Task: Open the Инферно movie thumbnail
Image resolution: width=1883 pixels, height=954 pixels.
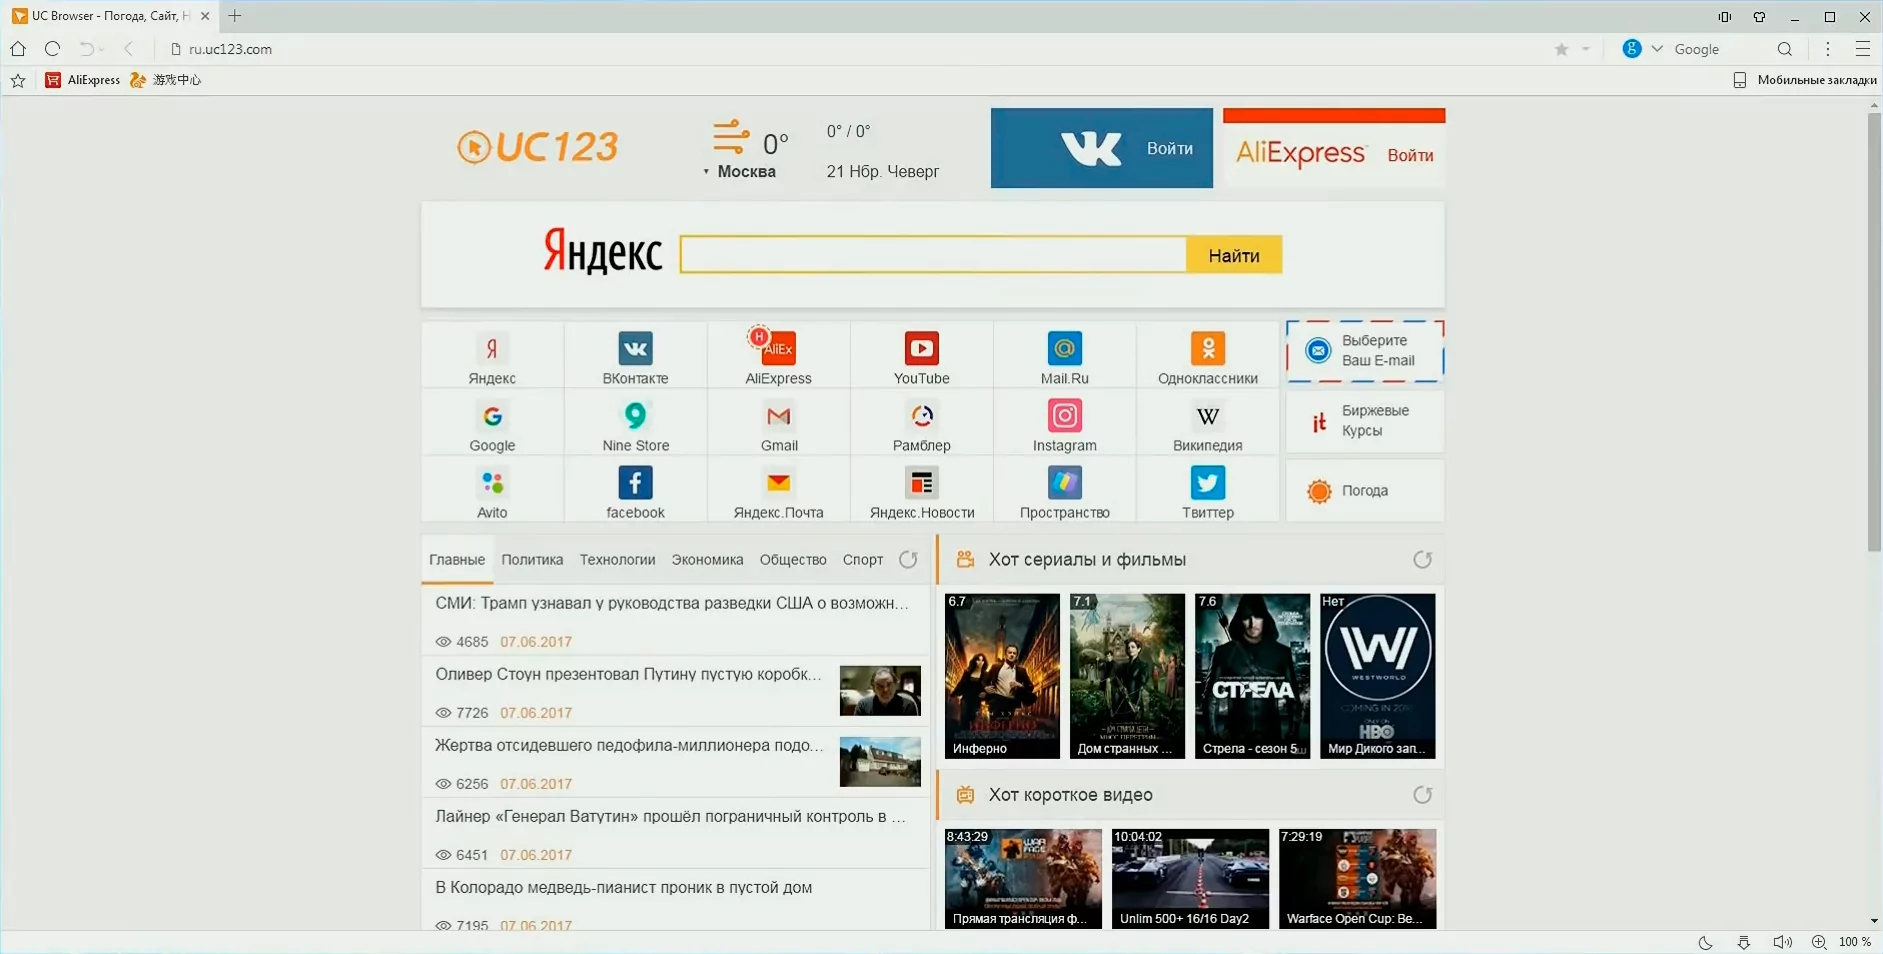Action: [x=1002, y=676]
